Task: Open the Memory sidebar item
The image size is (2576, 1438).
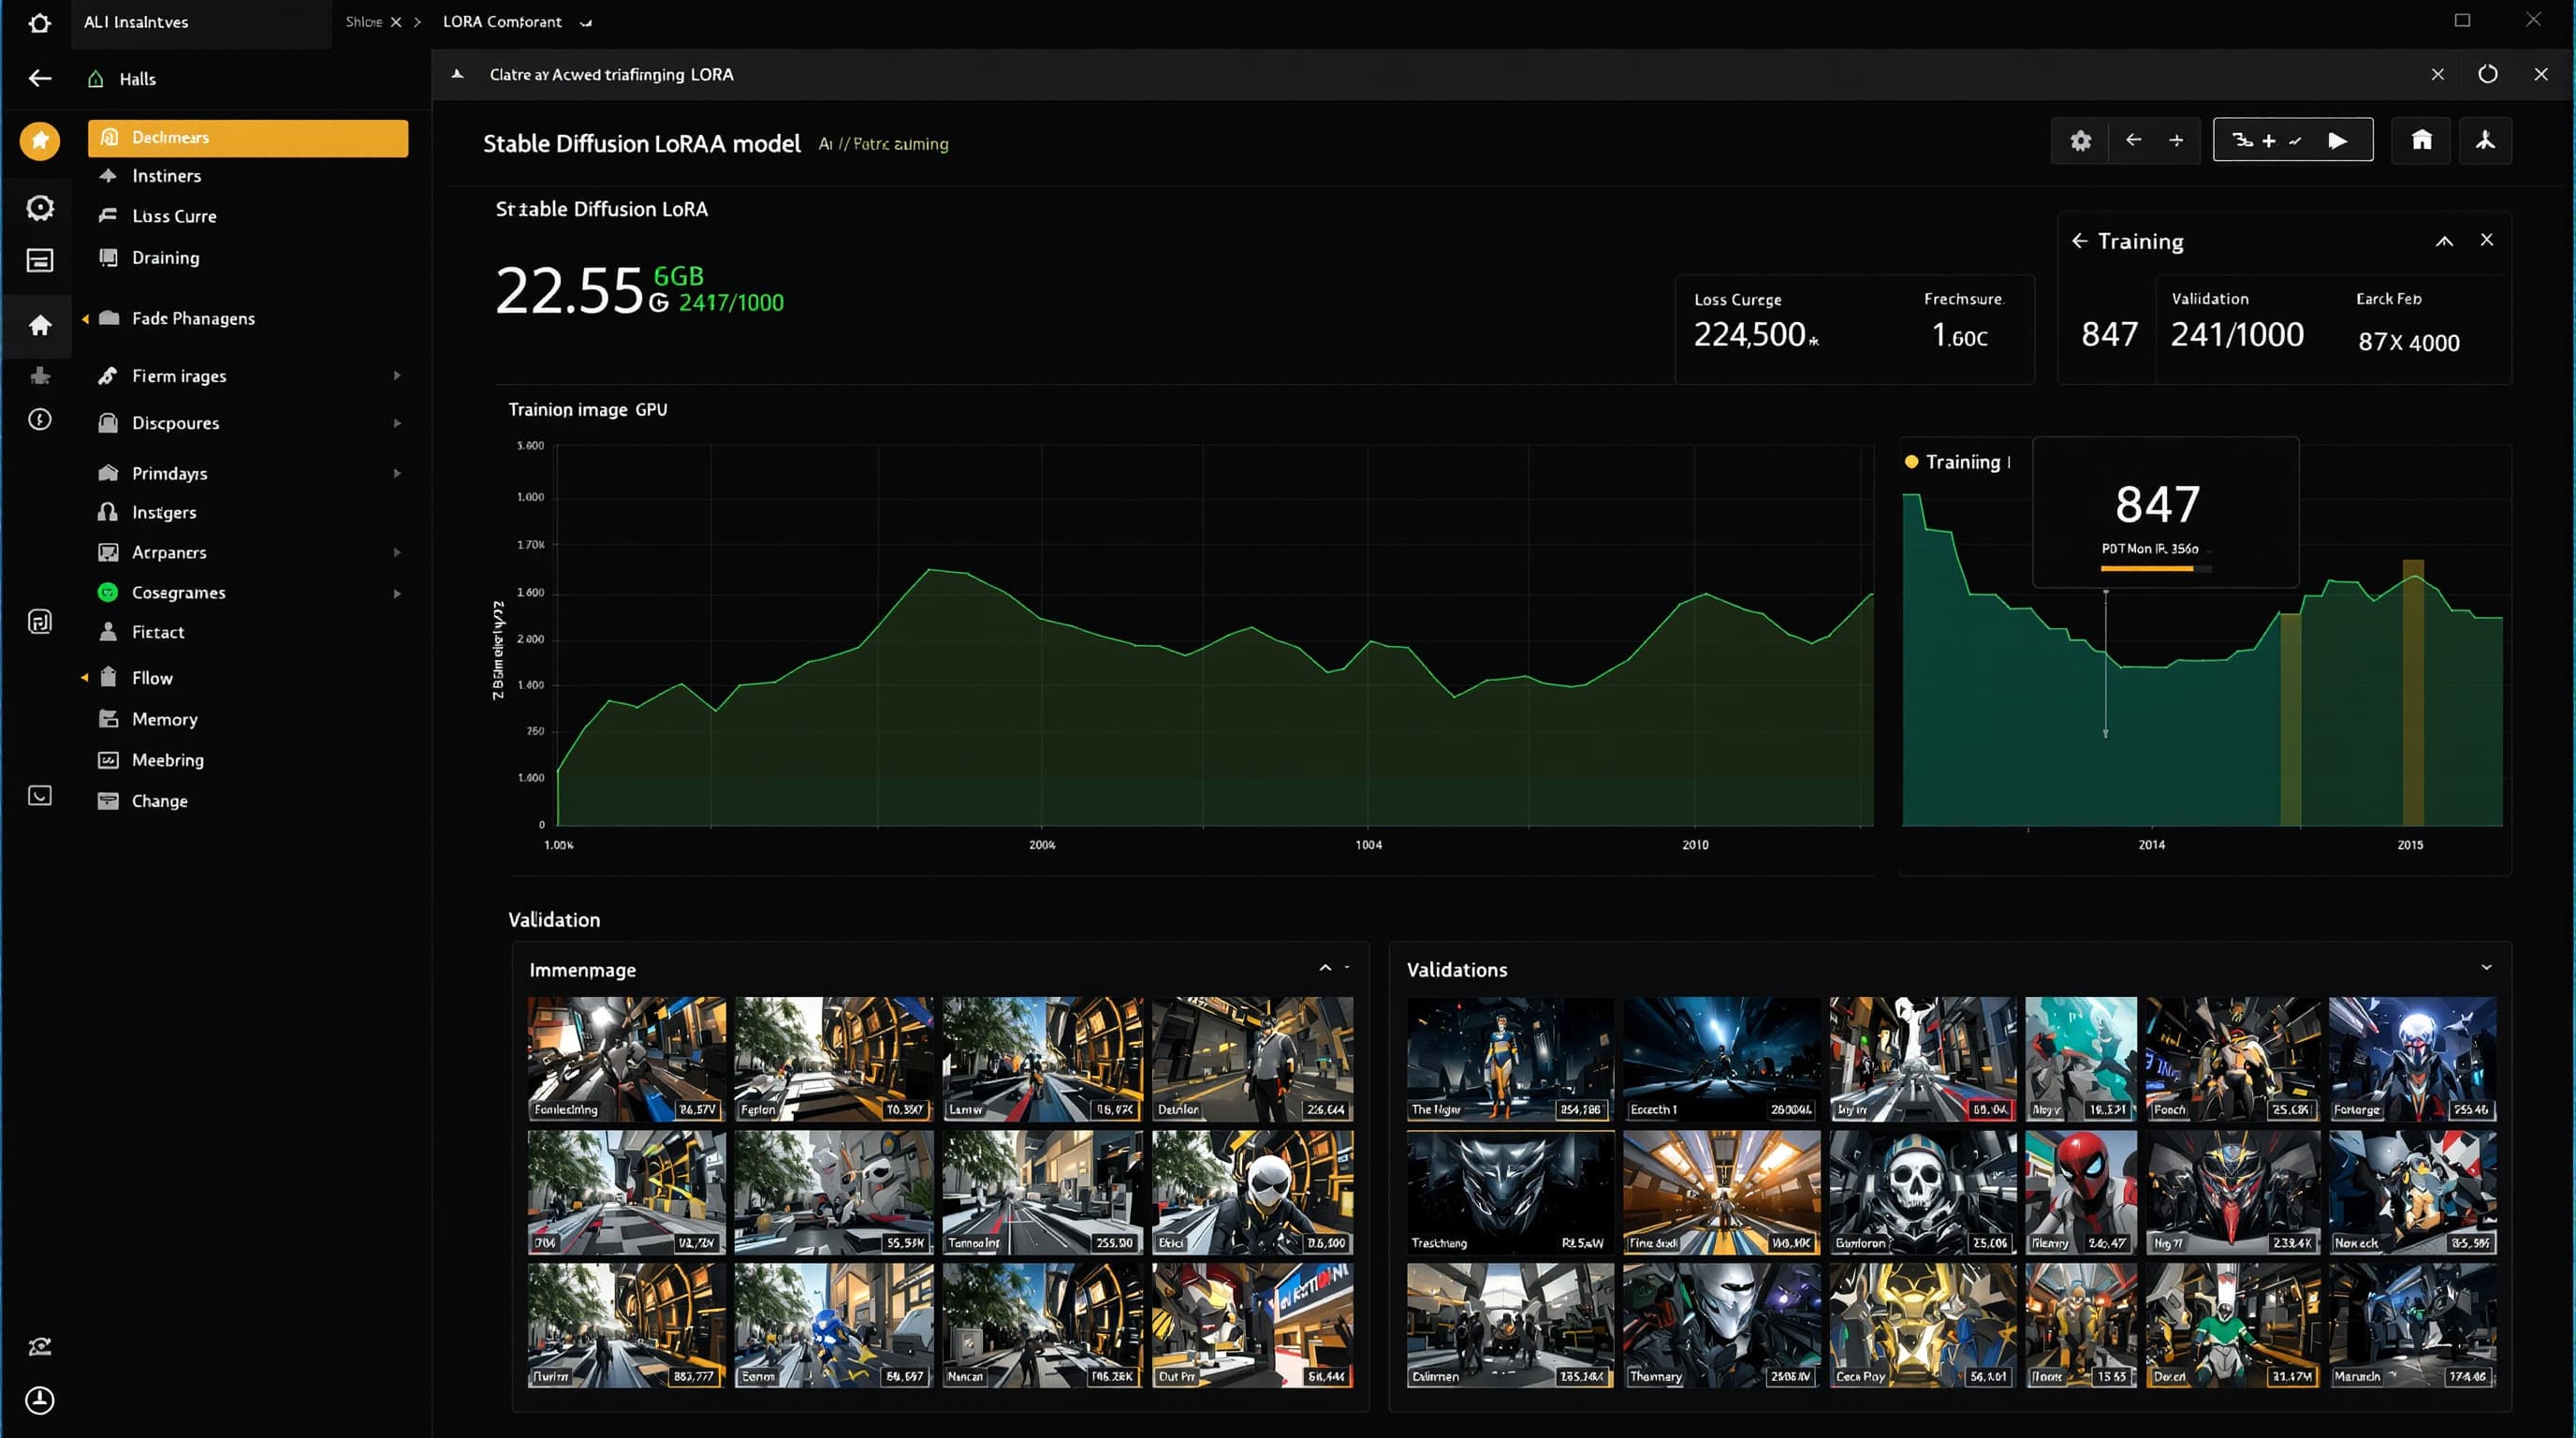Action: tap(164, 719)
